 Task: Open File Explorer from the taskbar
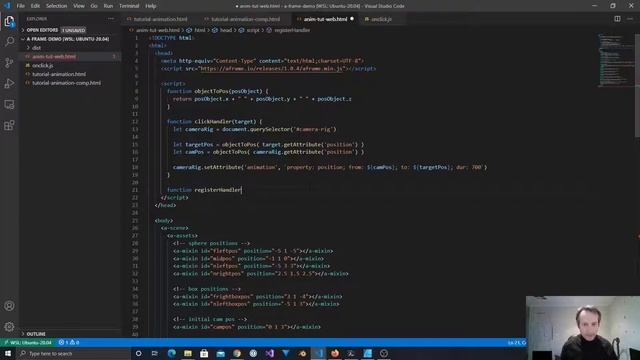coord(188,353)
